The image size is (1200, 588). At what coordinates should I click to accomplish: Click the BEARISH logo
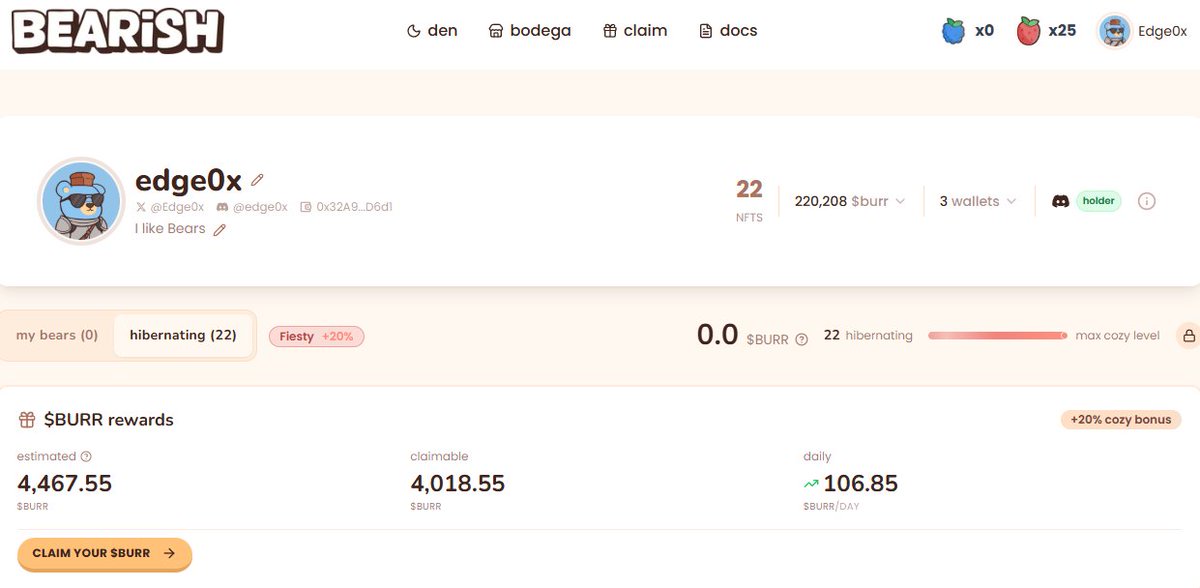pyautogui.click(x=118, y=31)
